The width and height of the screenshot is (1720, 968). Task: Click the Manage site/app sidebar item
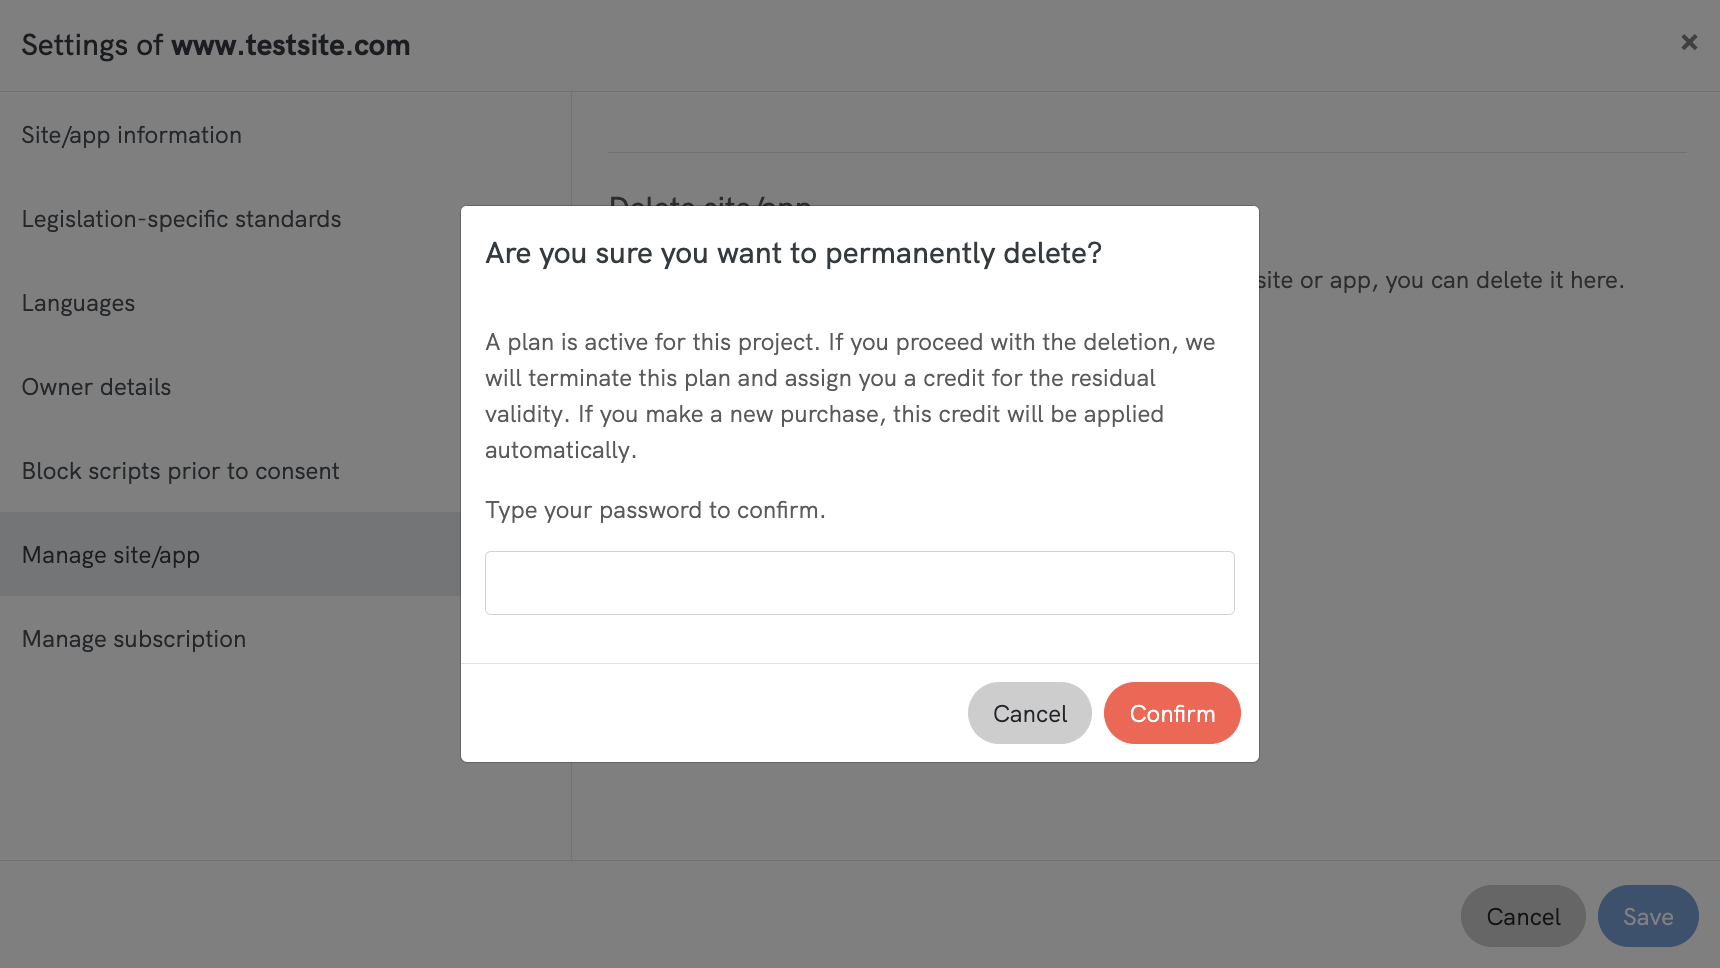pos(111,555)
